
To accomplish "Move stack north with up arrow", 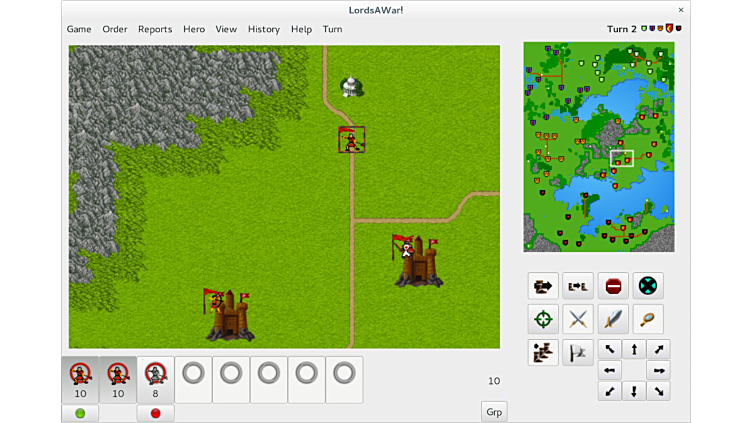I will pyautogui.click(x=634, y=350).
